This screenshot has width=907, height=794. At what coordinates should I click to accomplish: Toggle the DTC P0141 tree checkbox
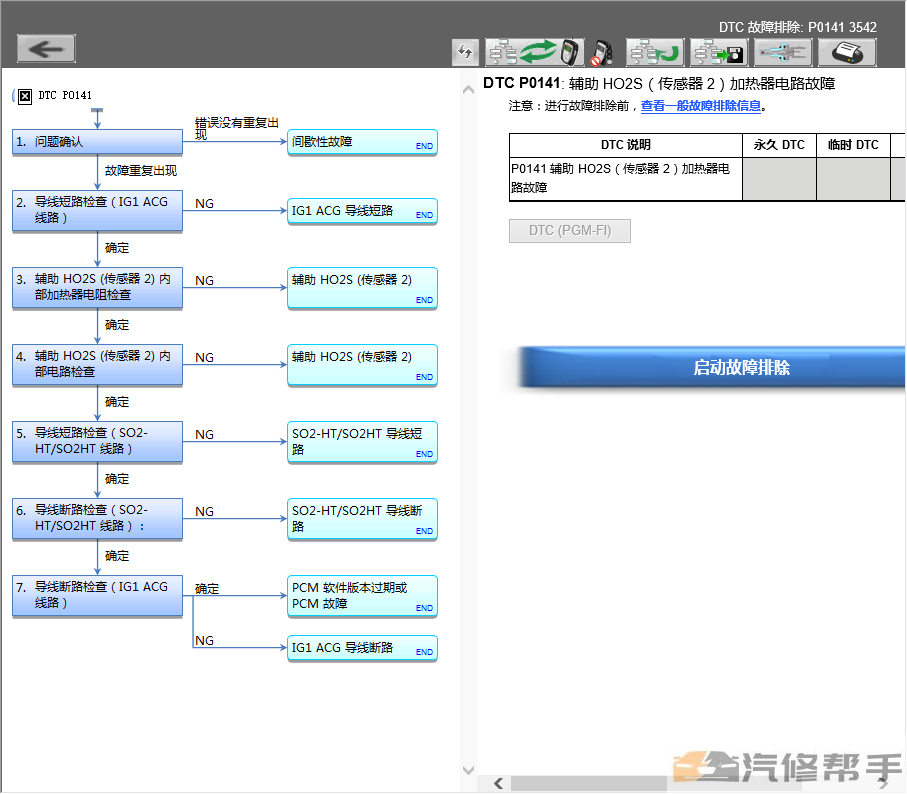point(25,96)
